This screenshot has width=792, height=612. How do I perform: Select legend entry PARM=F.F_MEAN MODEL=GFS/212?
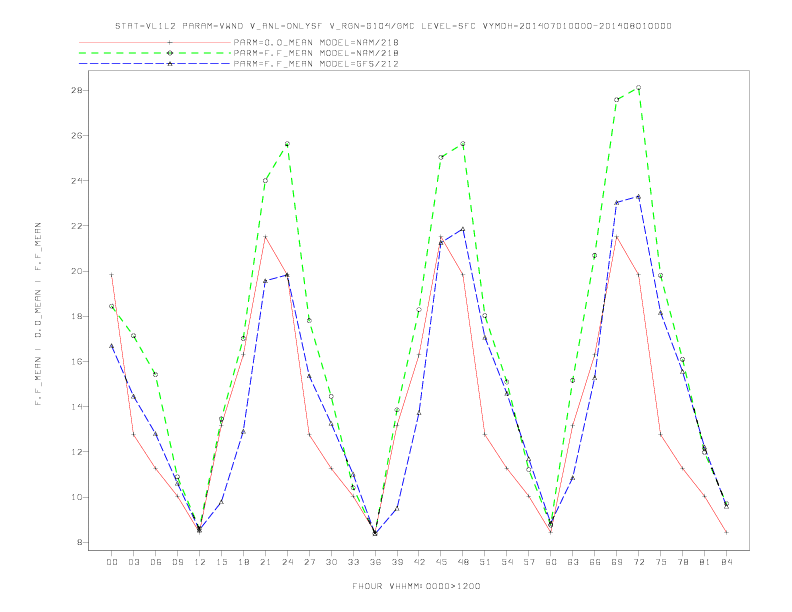[316, 64]
